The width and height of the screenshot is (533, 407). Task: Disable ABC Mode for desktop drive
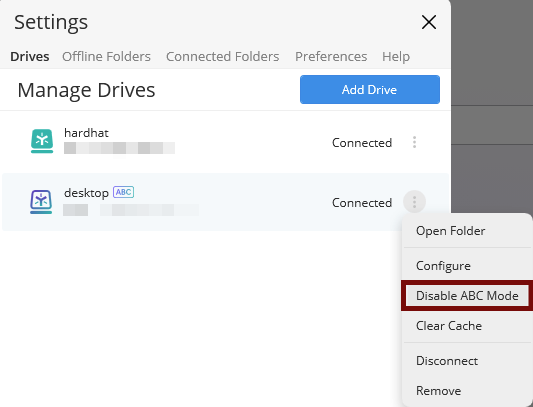click(x=467, y=296)
